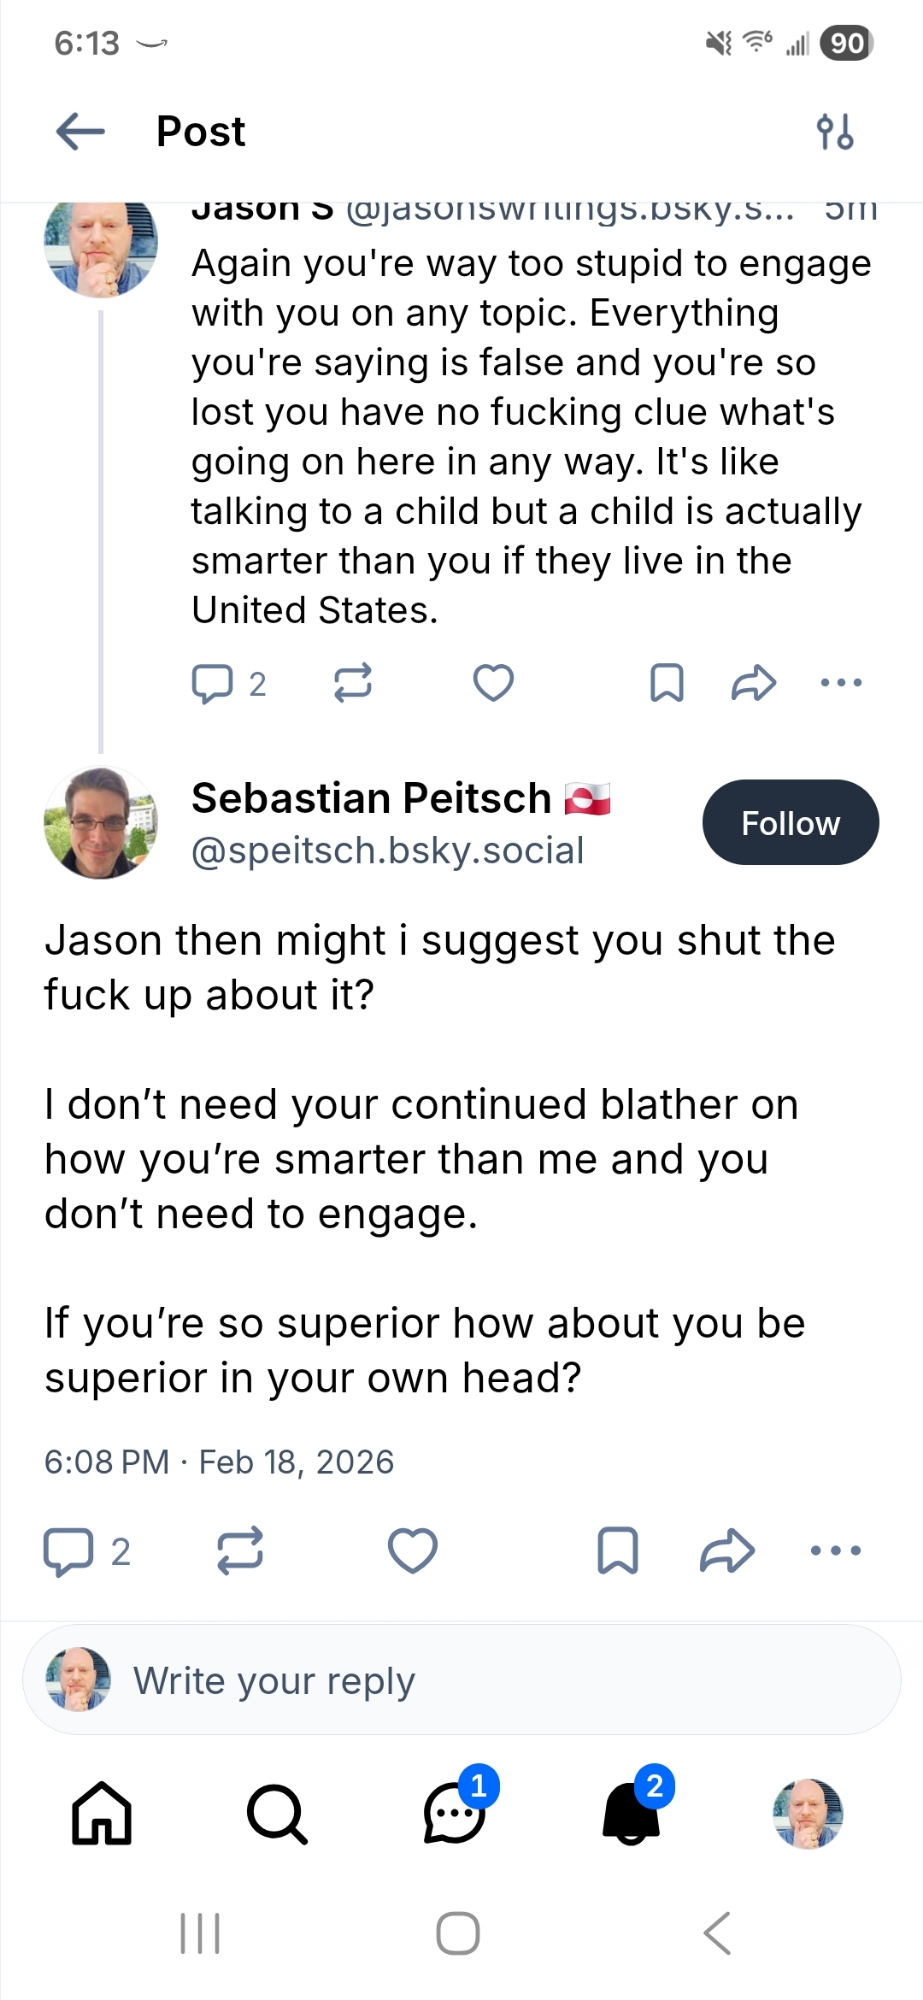Like Sebastian Peitsch's post with heart

pos(412,1551)
